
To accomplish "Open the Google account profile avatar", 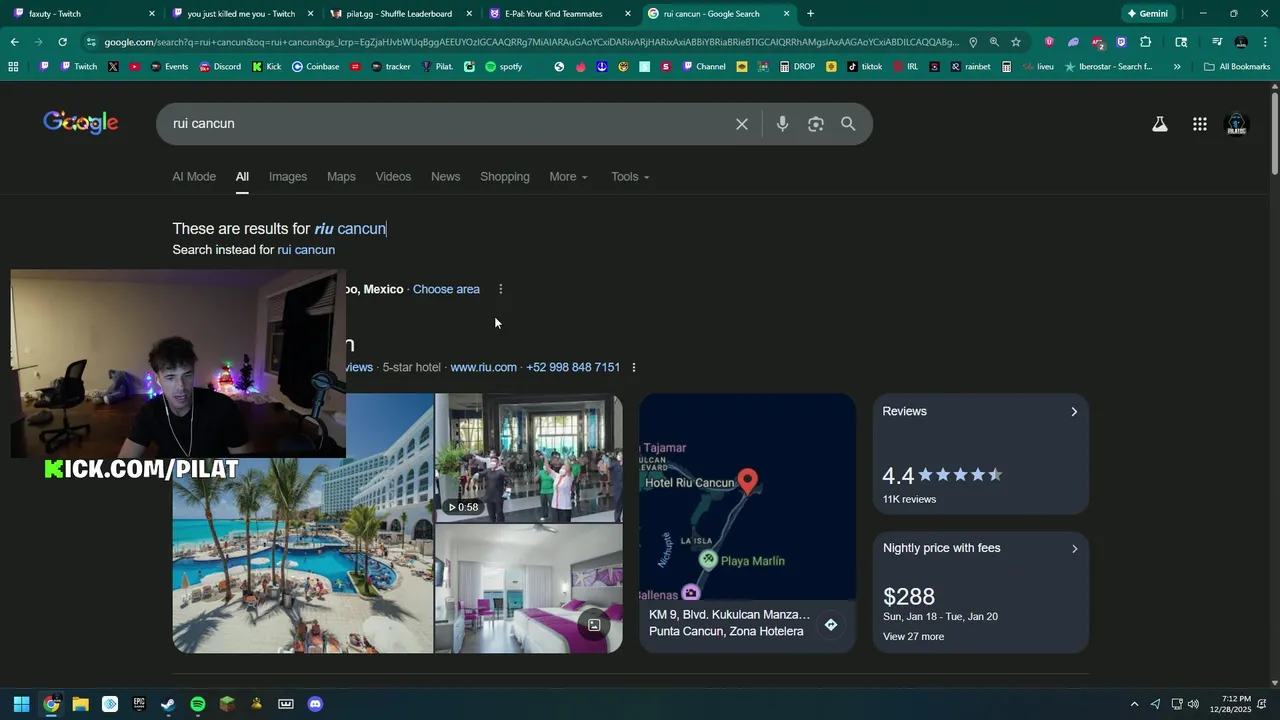I will (1237, 124).
